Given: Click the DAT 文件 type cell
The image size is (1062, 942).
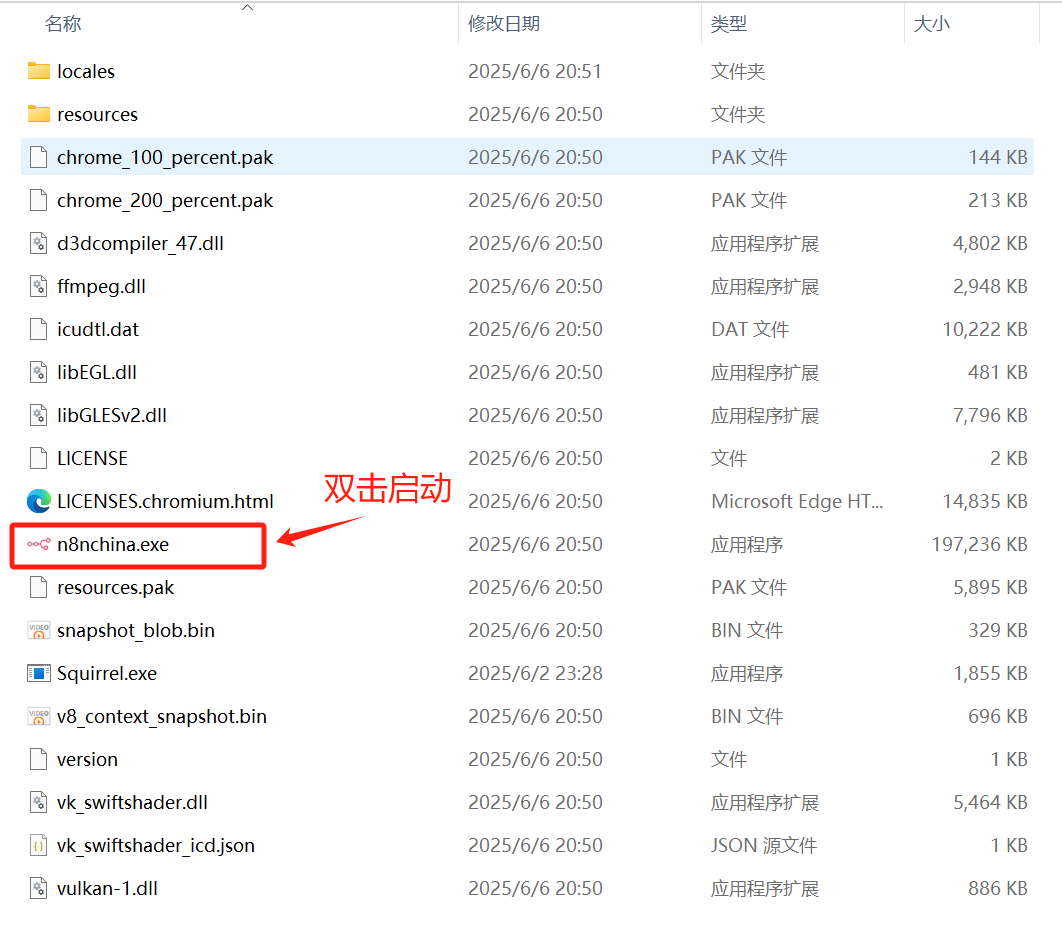Looking at the screenshot, I should click(750, 329).
